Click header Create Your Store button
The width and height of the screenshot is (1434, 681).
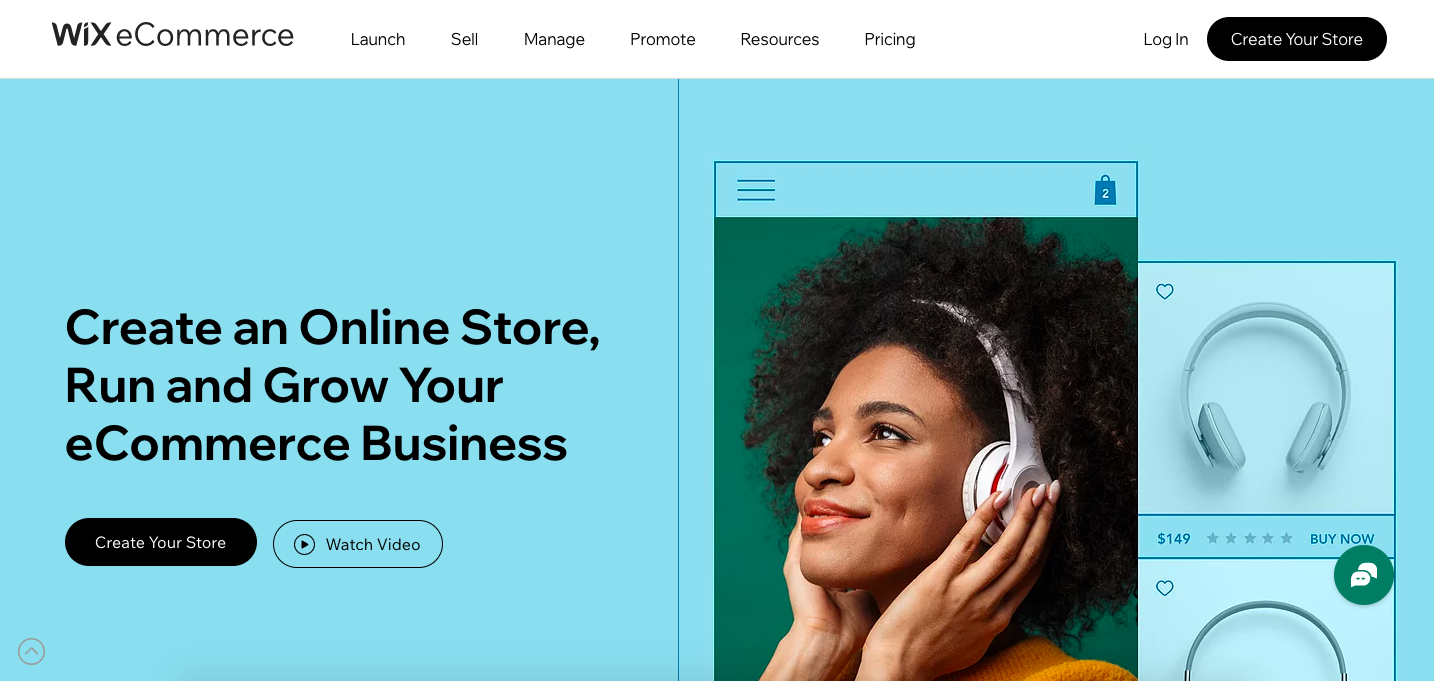point(1297,39)
